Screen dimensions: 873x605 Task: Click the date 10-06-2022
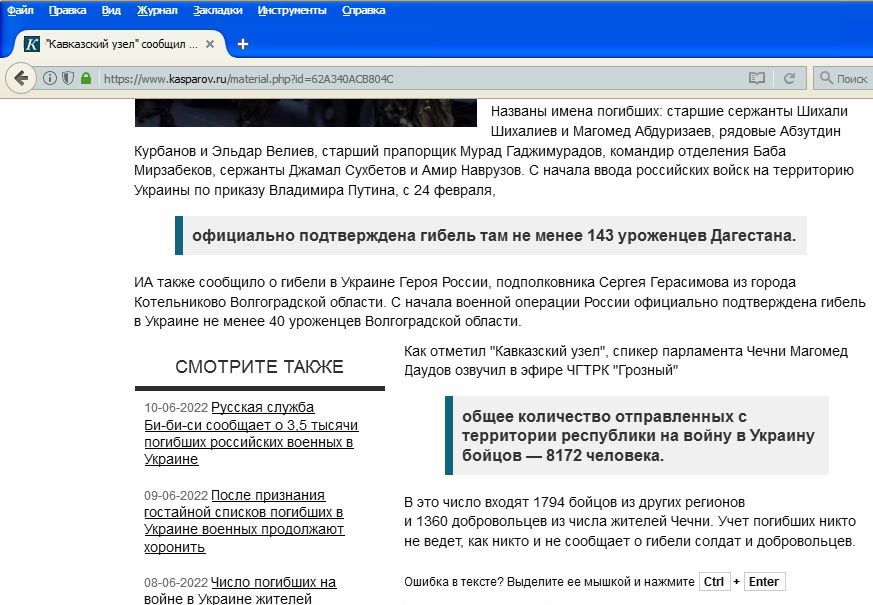click(x=176, y=407)
